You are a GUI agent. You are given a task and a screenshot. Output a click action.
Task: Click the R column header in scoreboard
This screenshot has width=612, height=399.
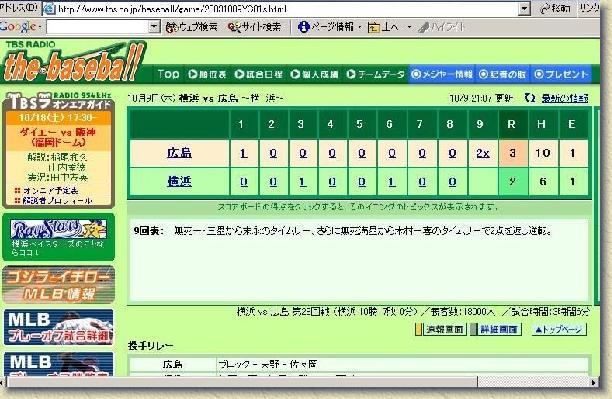(512, 124)
